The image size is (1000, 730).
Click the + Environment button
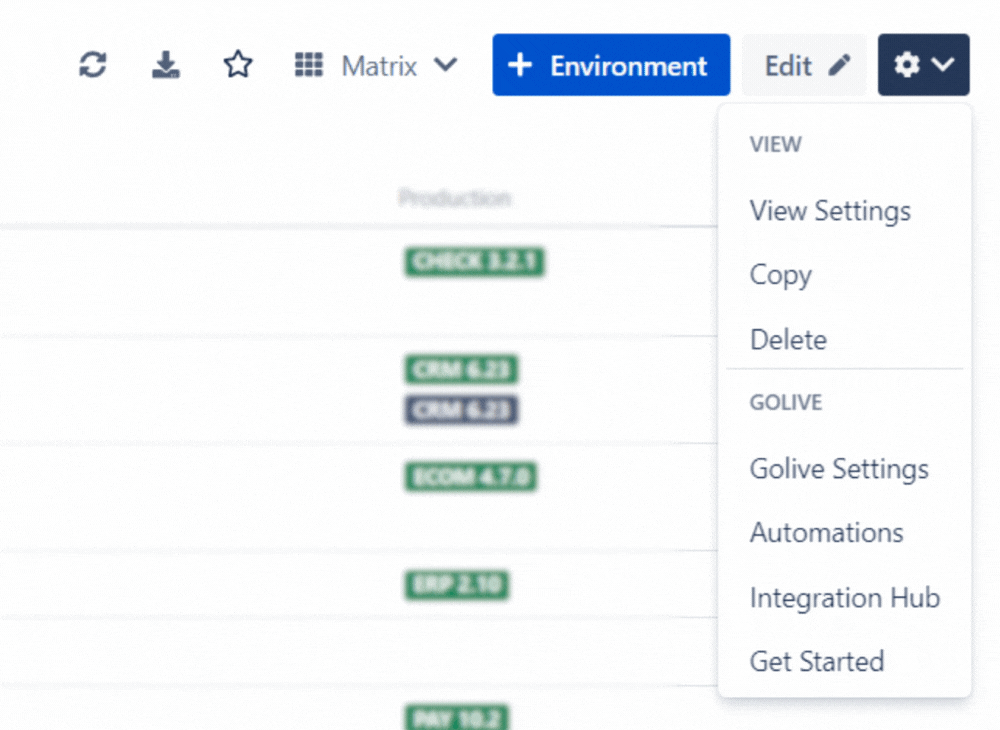point(610,66)
